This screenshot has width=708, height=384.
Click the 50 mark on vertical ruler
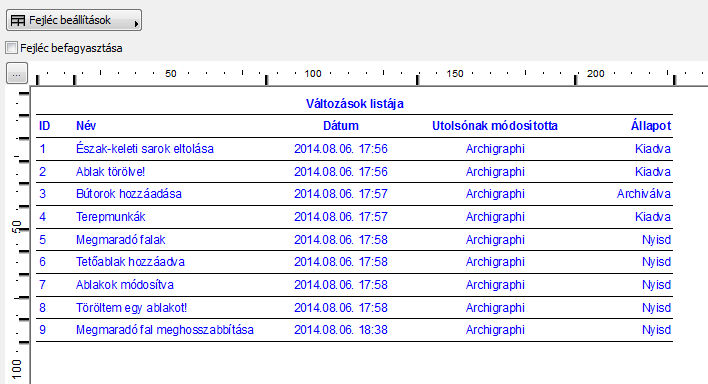click(x=16, y=227)
